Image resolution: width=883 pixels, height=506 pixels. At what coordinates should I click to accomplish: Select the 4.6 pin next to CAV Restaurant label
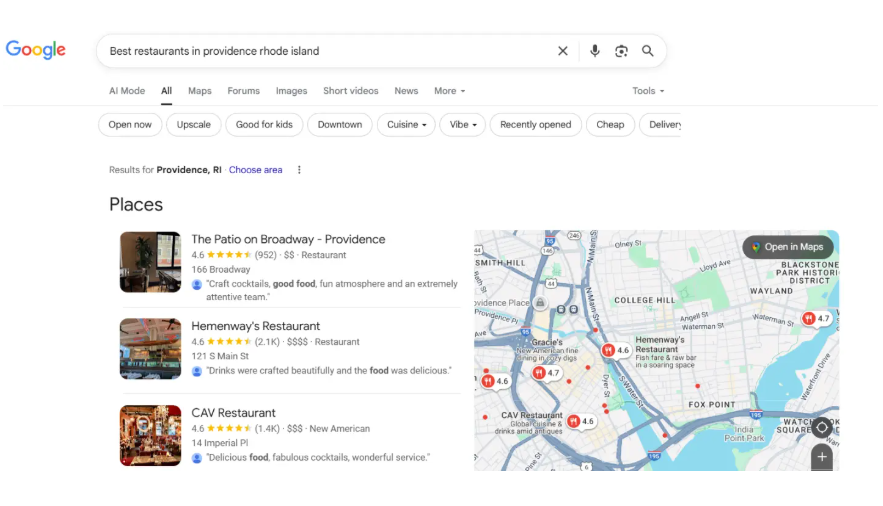click(x=581, y=422)
